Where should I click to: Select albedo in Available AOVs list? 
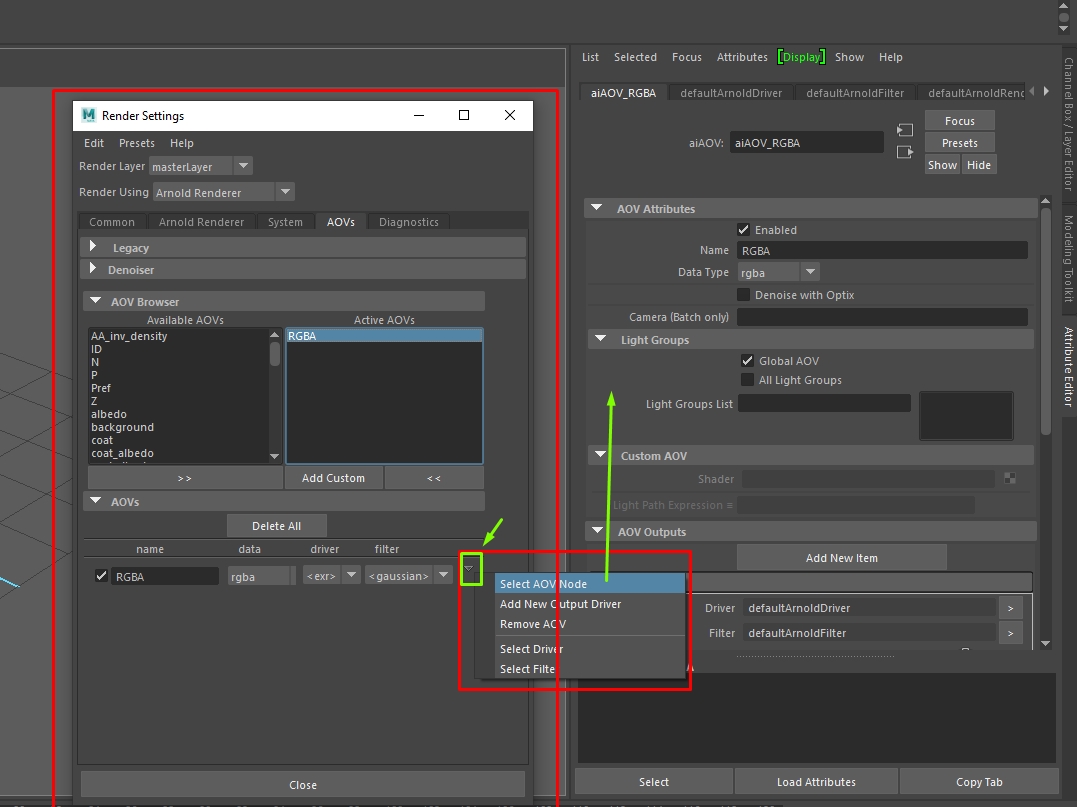109,414
